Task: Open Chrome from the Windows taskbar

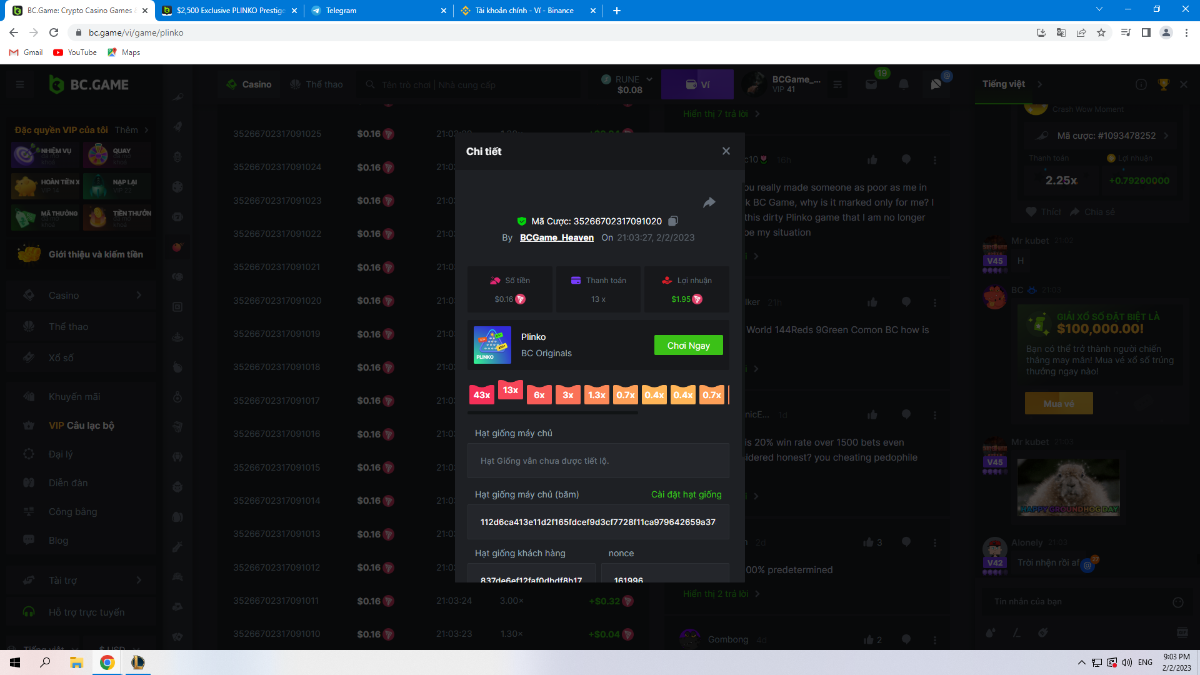Action: coord(107,662)
